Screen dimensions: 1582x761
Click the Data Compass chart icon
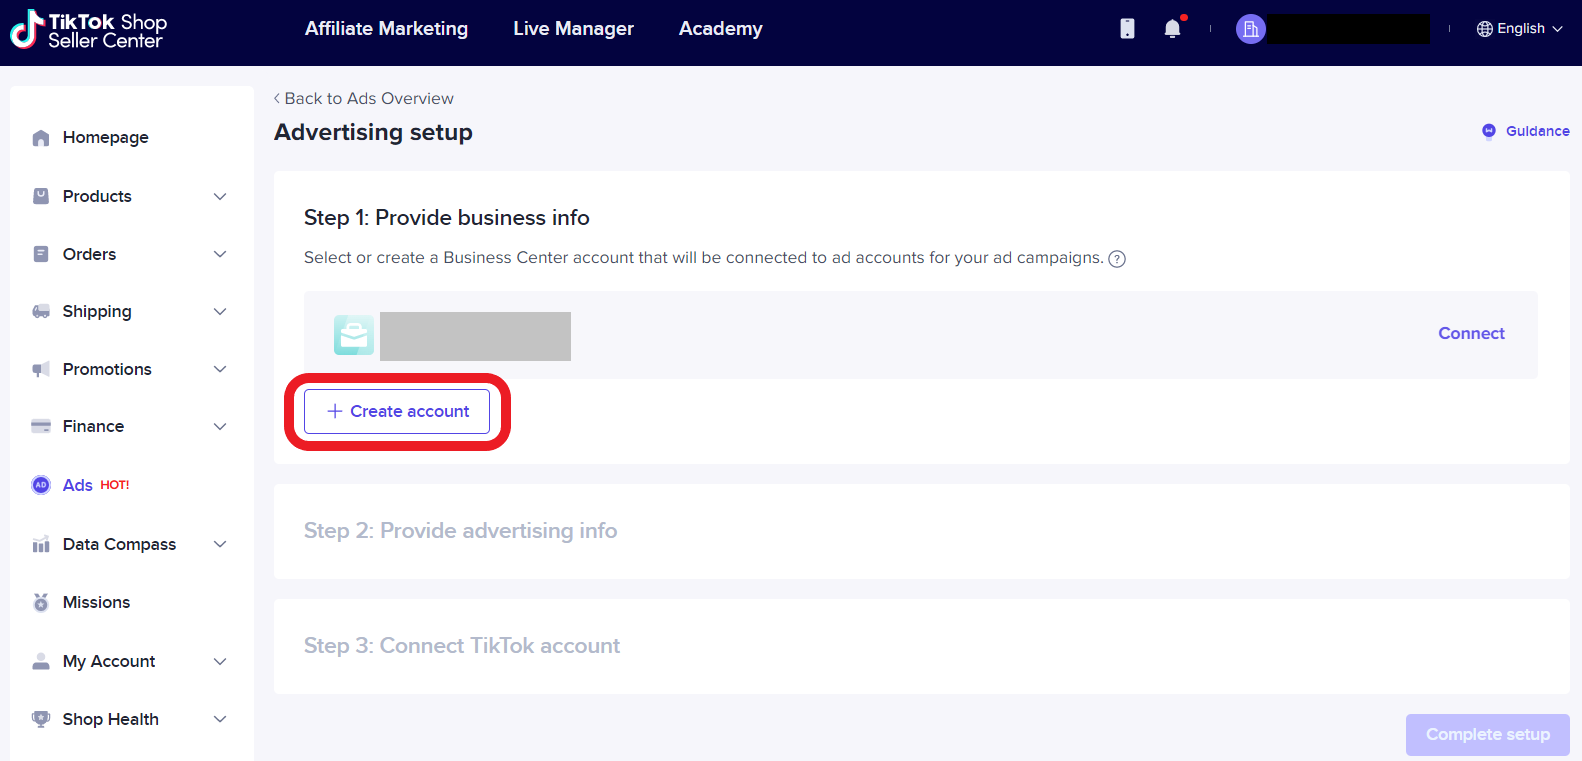click(x=41, y=544)
